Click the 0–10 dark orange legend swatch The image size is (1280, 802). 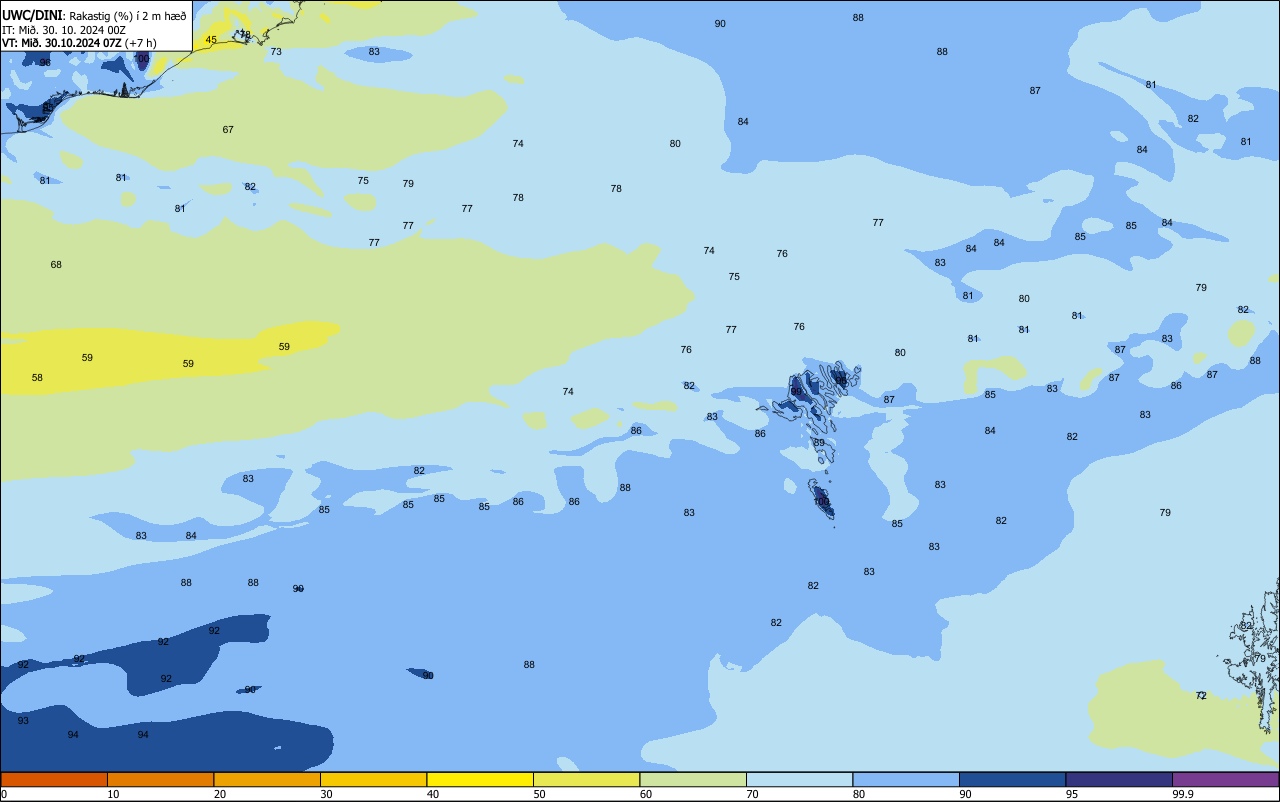click(54, 779)
